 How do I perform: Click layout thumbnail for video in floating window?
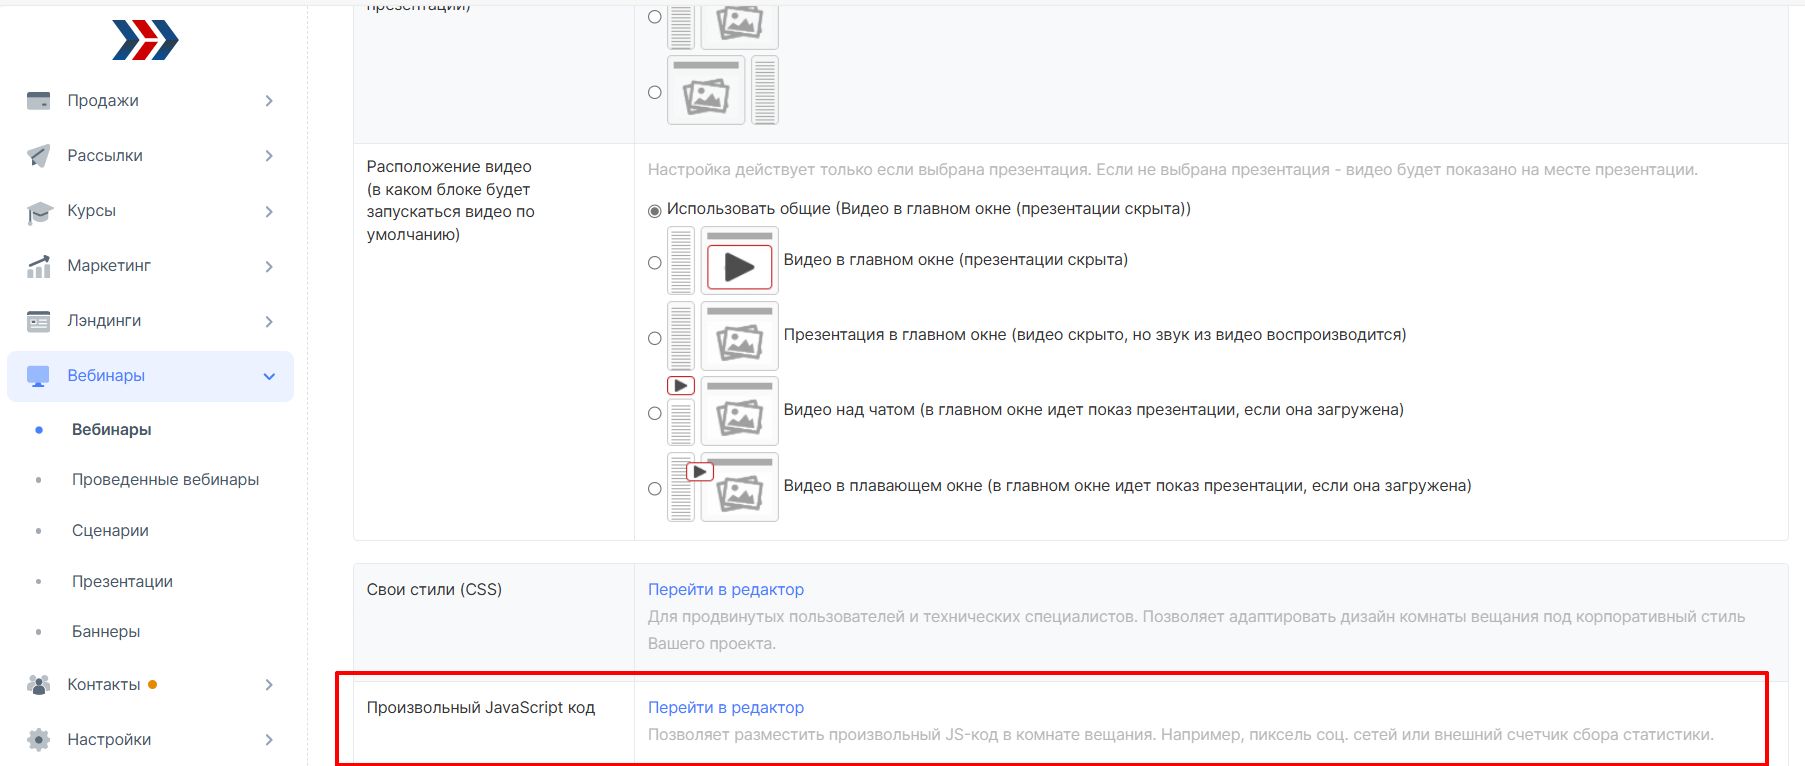pyautogui.click(x=723, y=487)
